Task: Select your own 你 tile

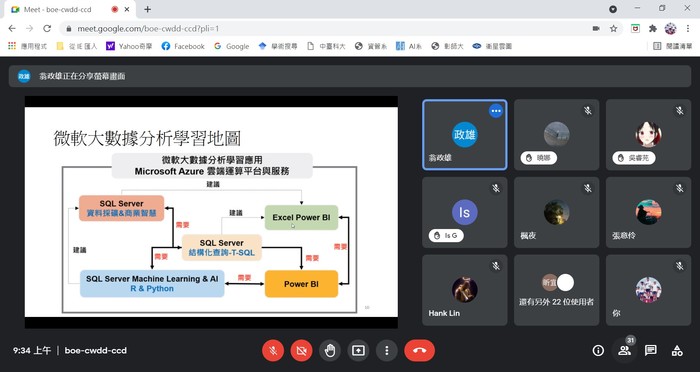Action: [649, 290]
